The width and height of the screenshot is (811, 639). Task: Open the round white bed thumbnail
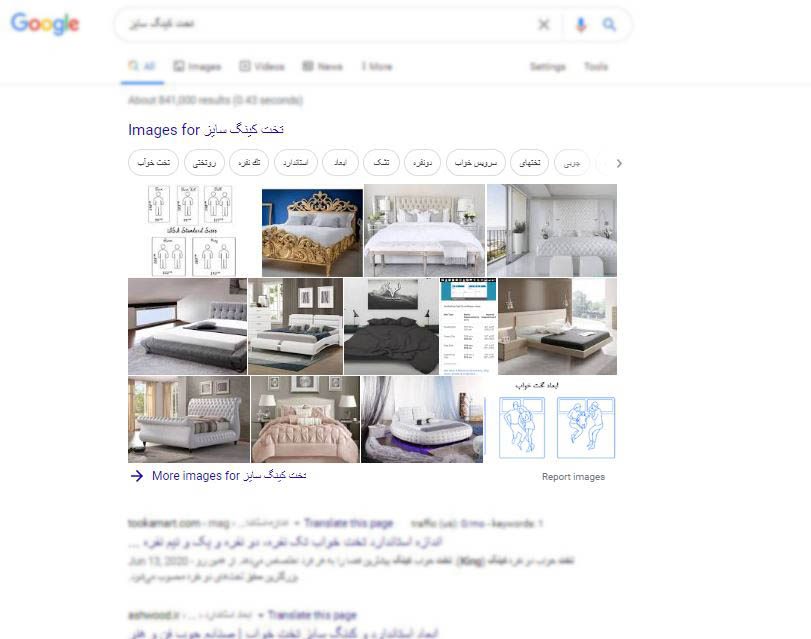[x=422, y=419]
